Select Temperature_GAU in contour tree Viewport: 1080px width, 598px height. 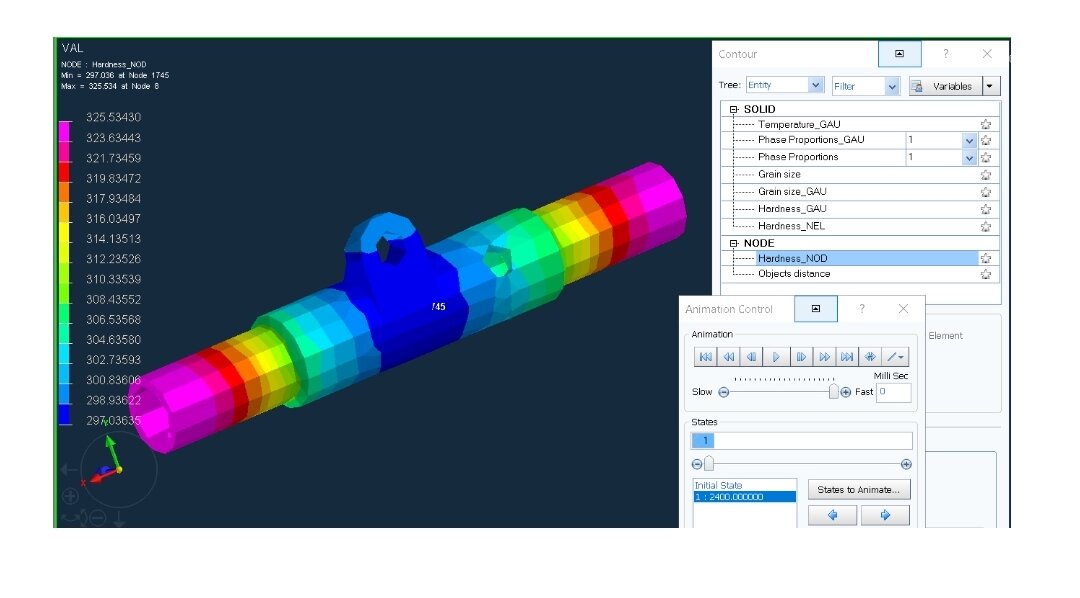tap(799, 125)
